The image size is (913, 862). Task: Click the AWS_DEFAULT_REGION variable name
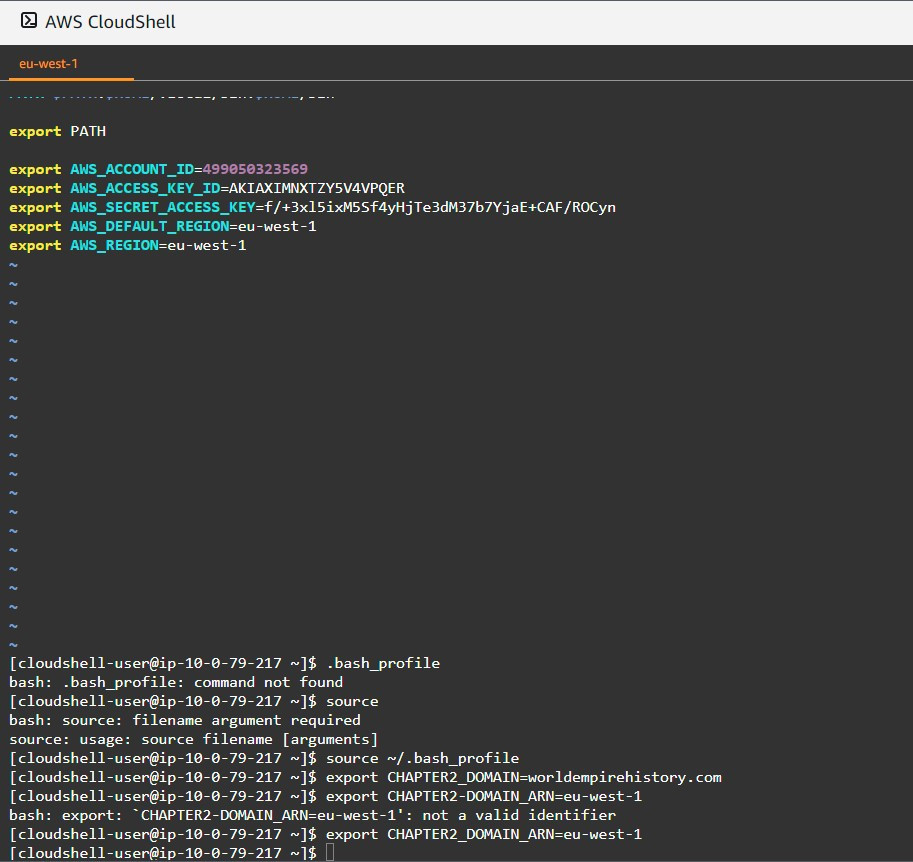point(150,226)
